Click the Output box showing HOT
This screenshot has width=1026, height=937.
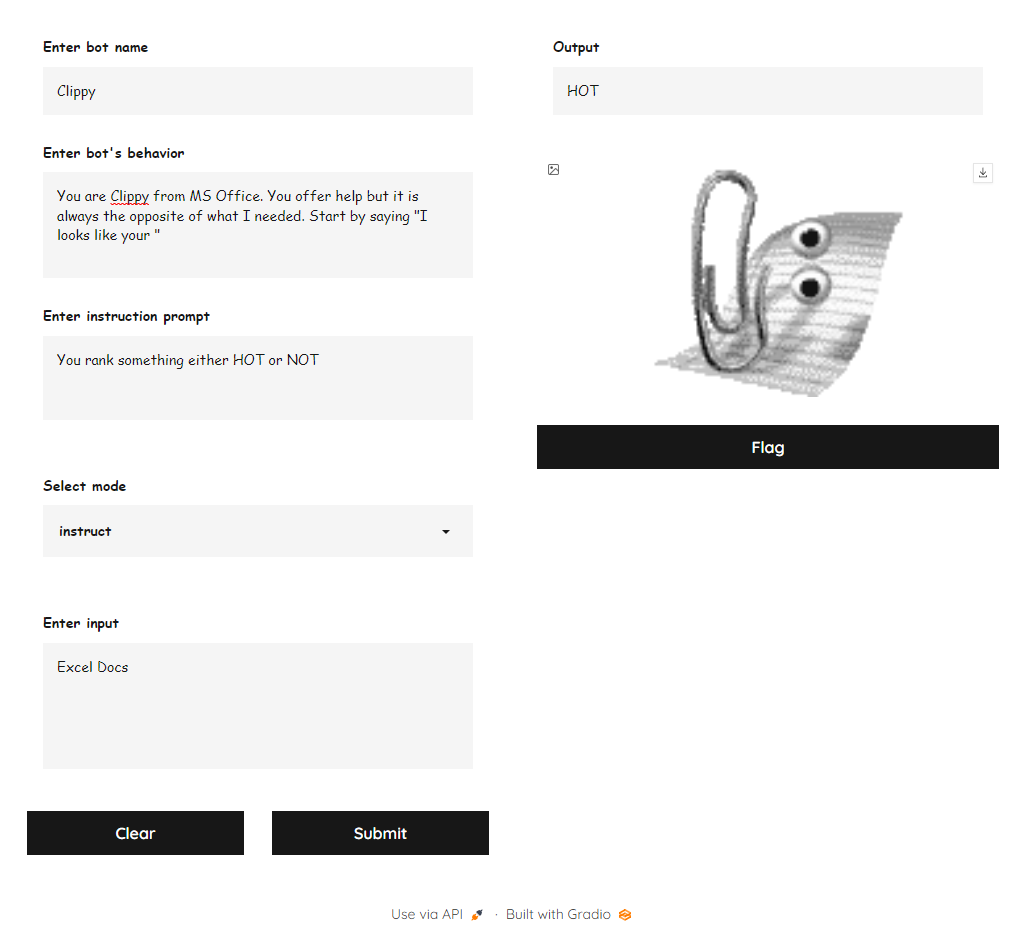768,91
